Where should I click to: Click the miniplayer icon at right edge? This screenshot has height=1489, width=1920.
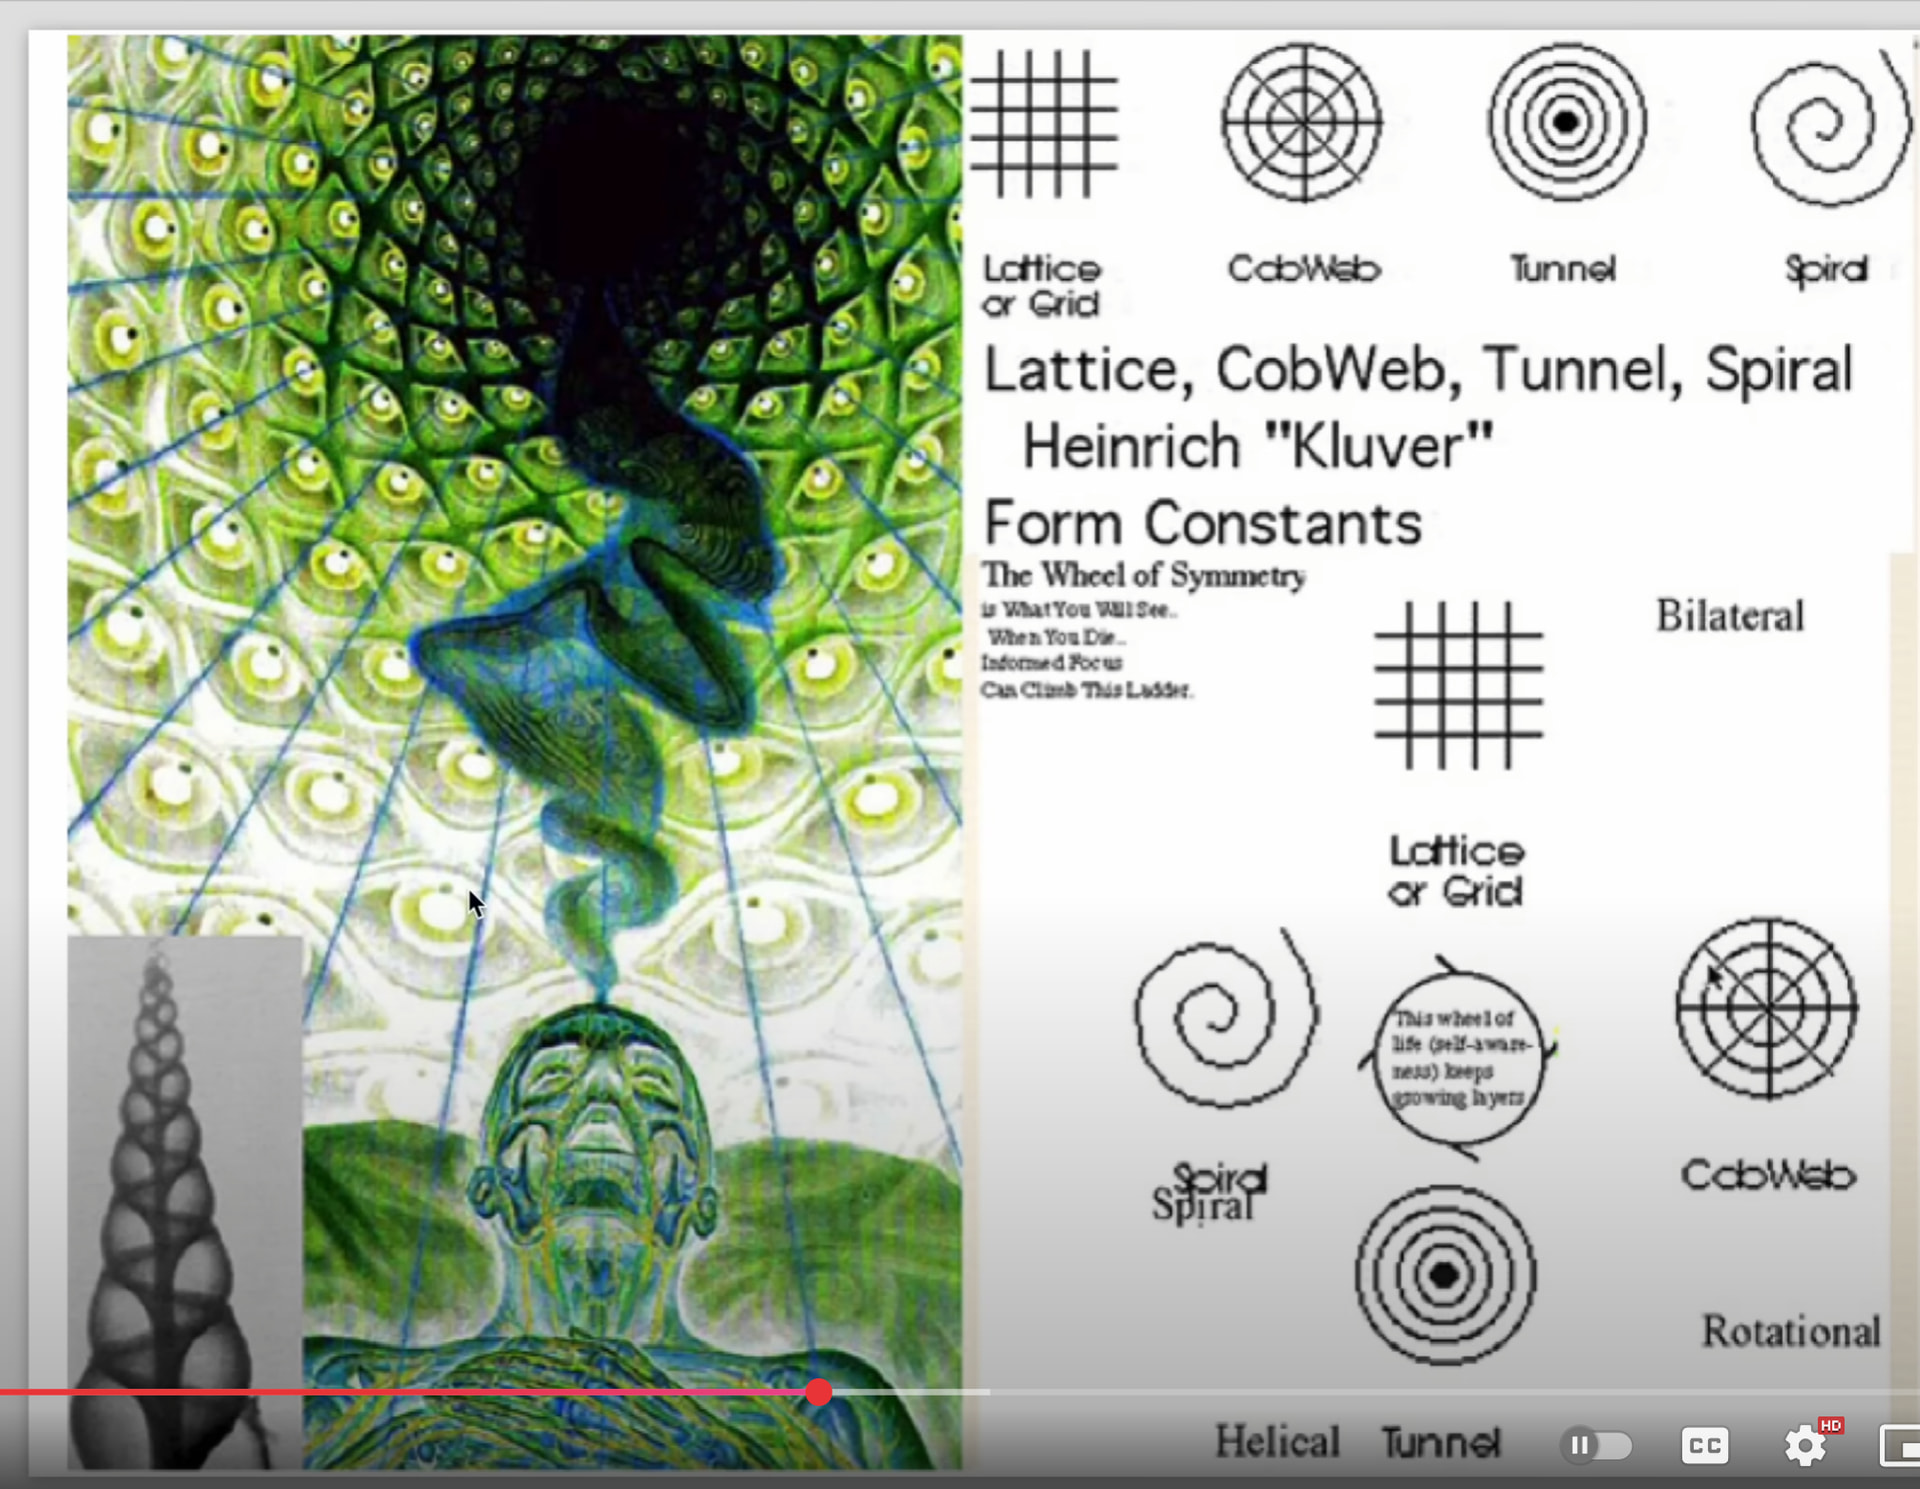pyautogui.click(x=1902, y=1446)
